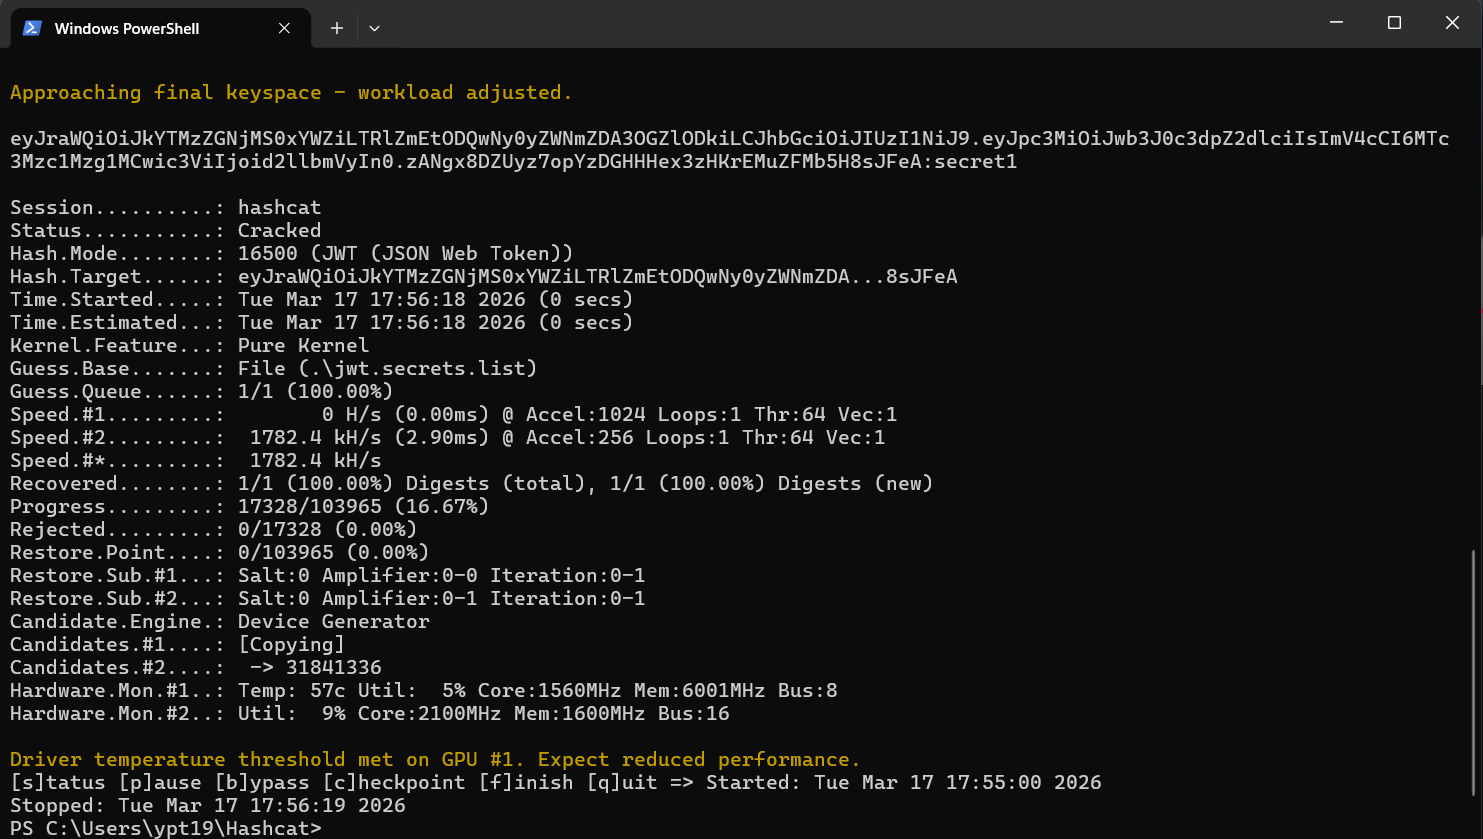Click the Status Cracked line
The width and height of the screenshot is (1483, 839).
tap(165, 230)
